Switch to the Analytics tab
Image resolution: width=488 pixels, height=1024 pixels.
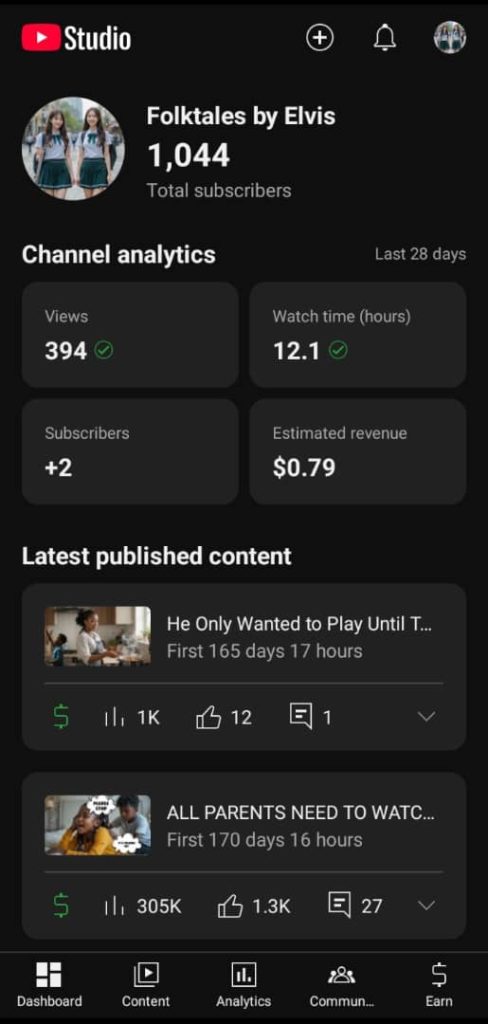(244, 984)
